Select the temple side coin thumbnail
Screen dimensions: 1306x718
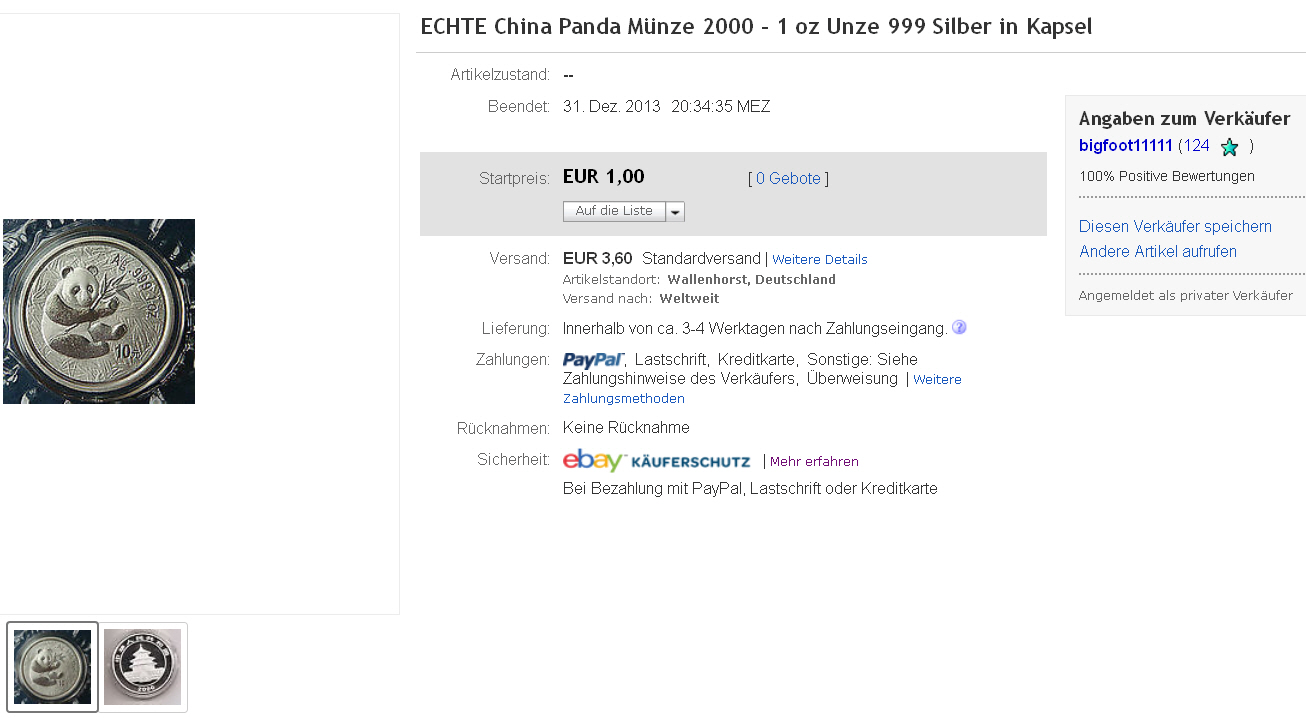click(x=143, y=667)
